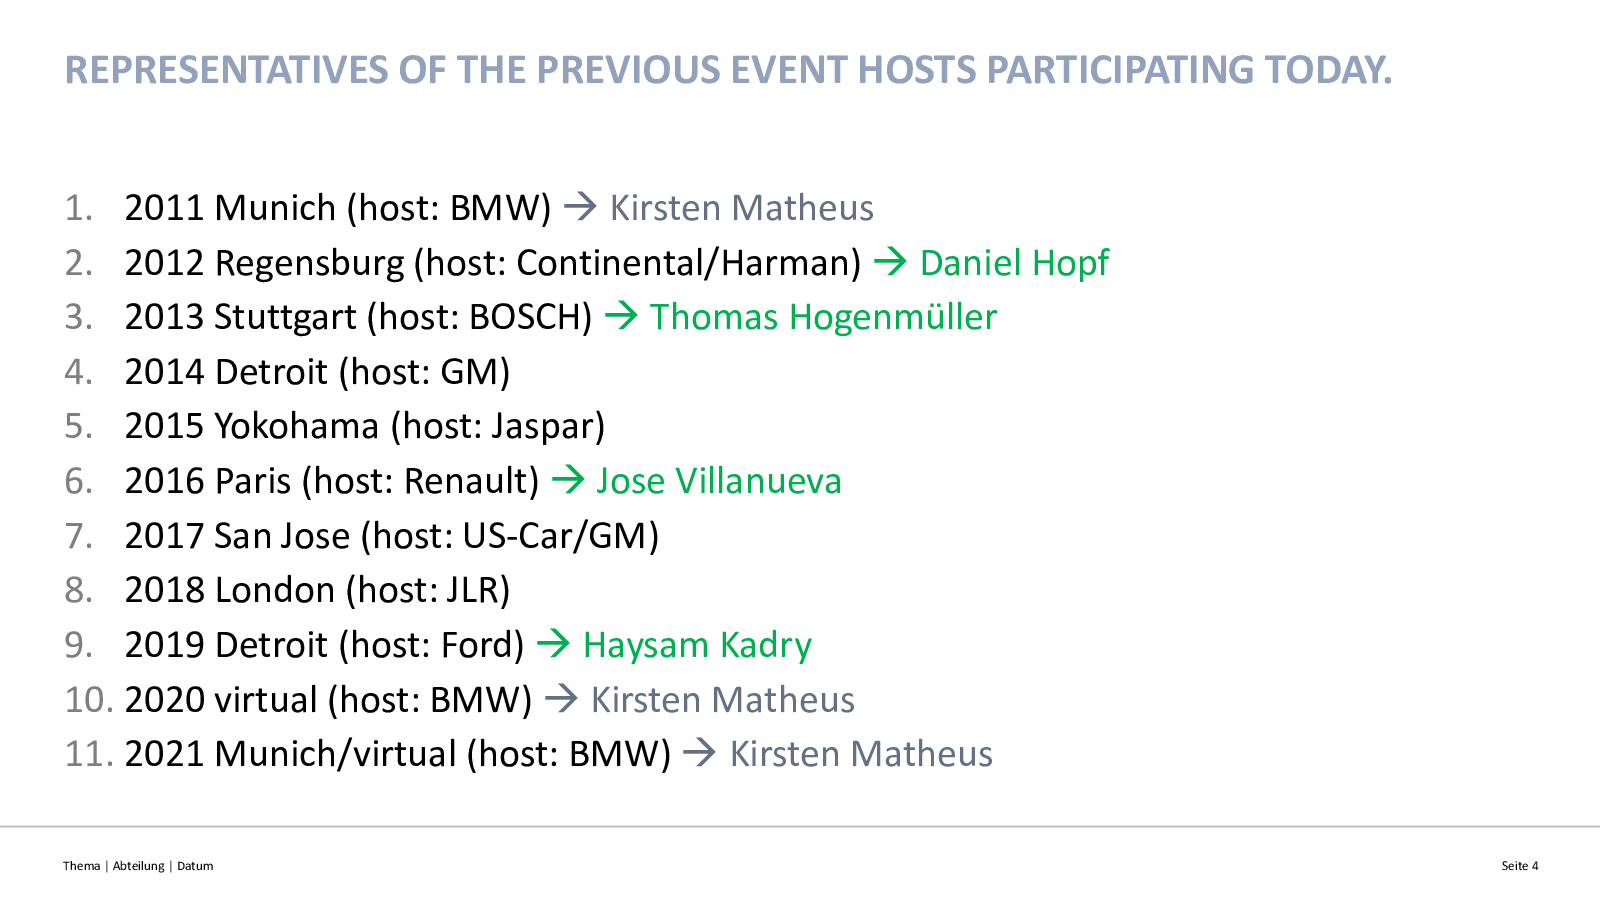
Task: Click the gray arrow in the 2020 virtual line
Action: (561, 700)
